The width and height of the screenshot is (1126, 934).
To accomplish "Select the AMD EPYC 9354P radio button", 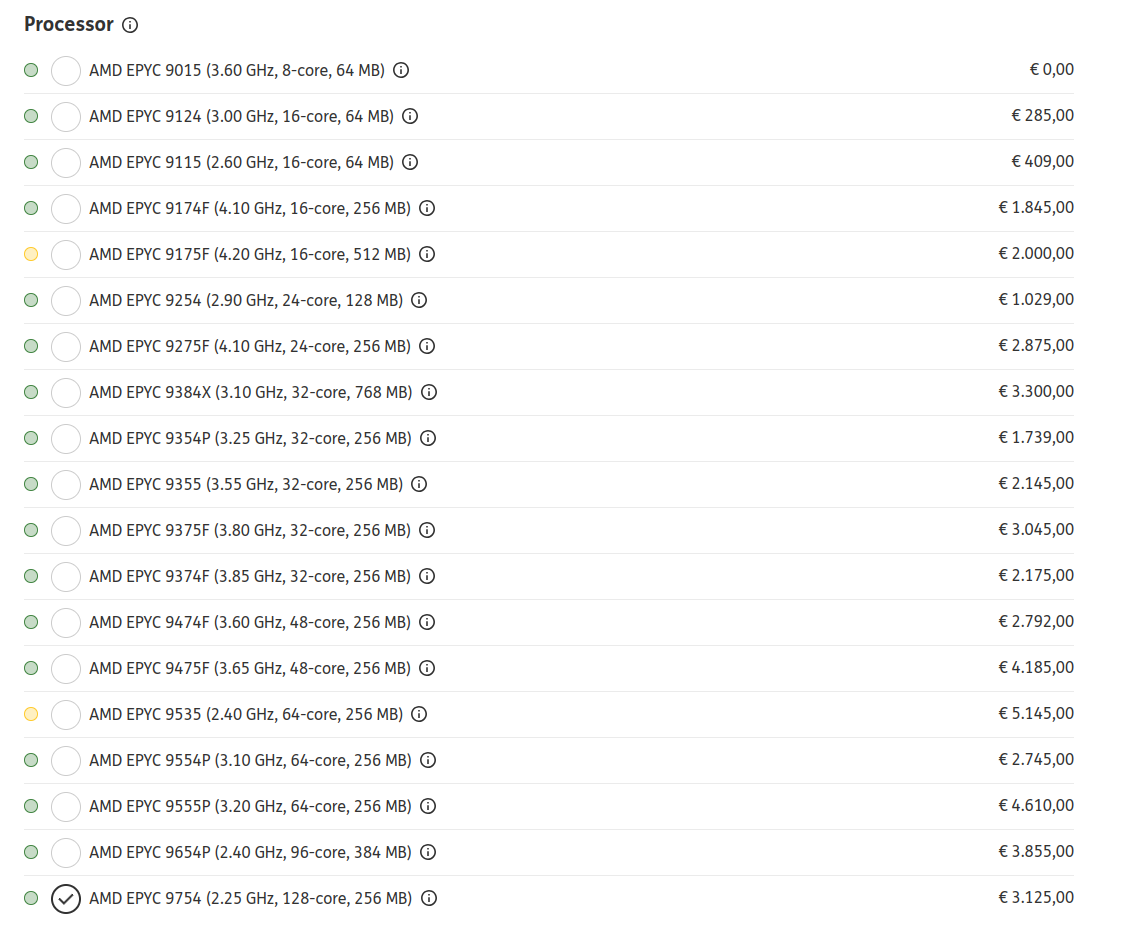I will pos(65,438).
